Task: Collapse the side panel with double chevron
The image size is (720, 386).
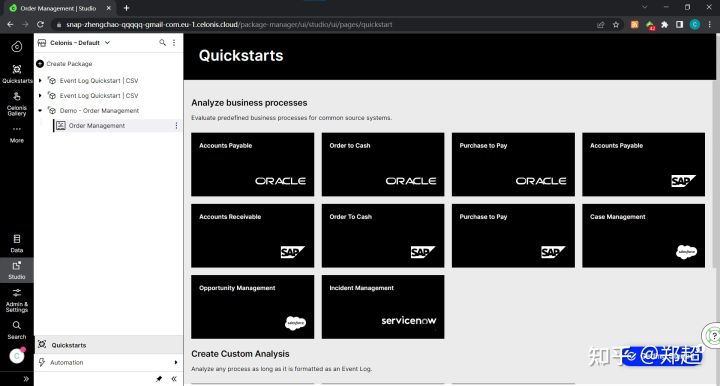Action: [174, 379]
